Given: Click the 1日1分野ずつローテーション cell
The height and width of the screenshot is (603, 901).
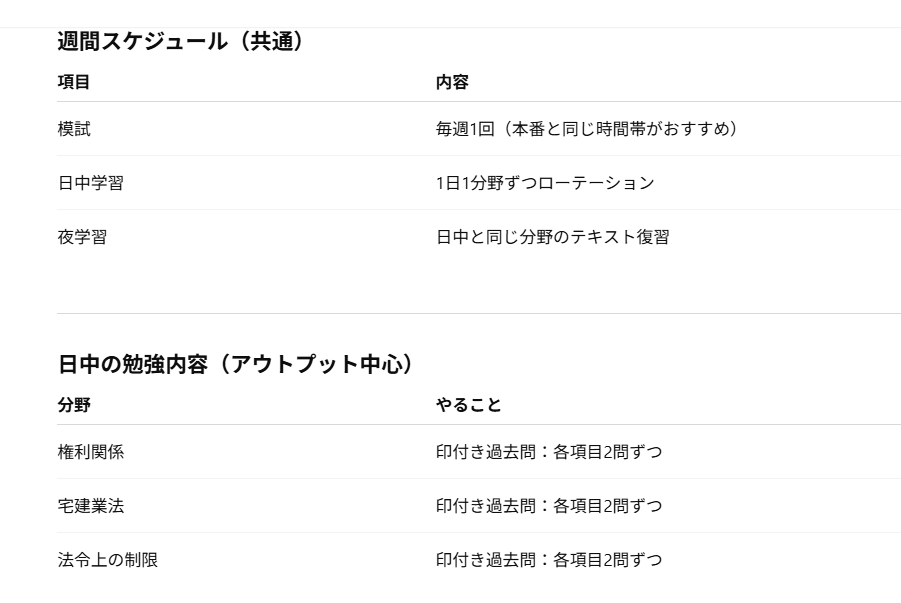Looking at the screenshot, I should click(545, 183).
